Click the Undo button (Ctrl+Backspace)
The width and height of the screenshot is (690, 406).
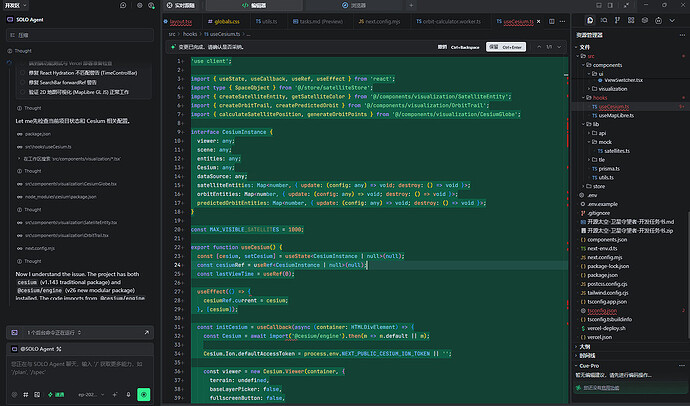458,47
